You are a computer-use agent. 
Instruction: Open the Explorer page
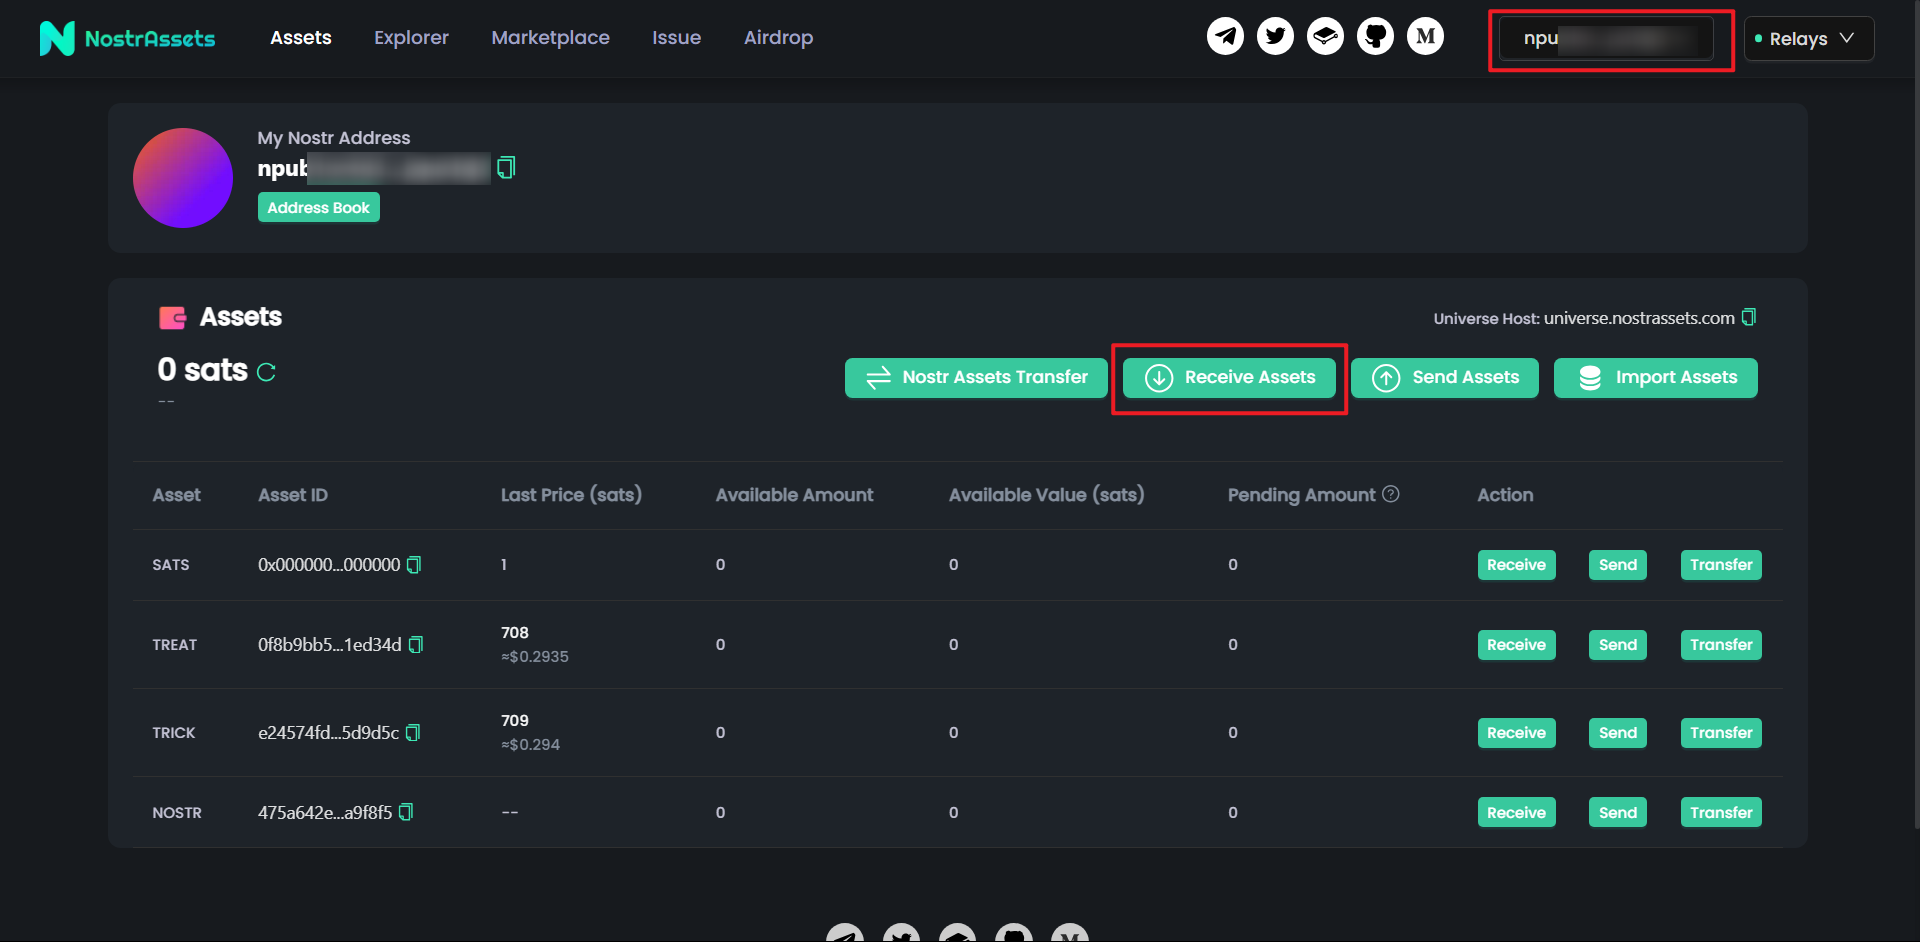coord(411,38)
